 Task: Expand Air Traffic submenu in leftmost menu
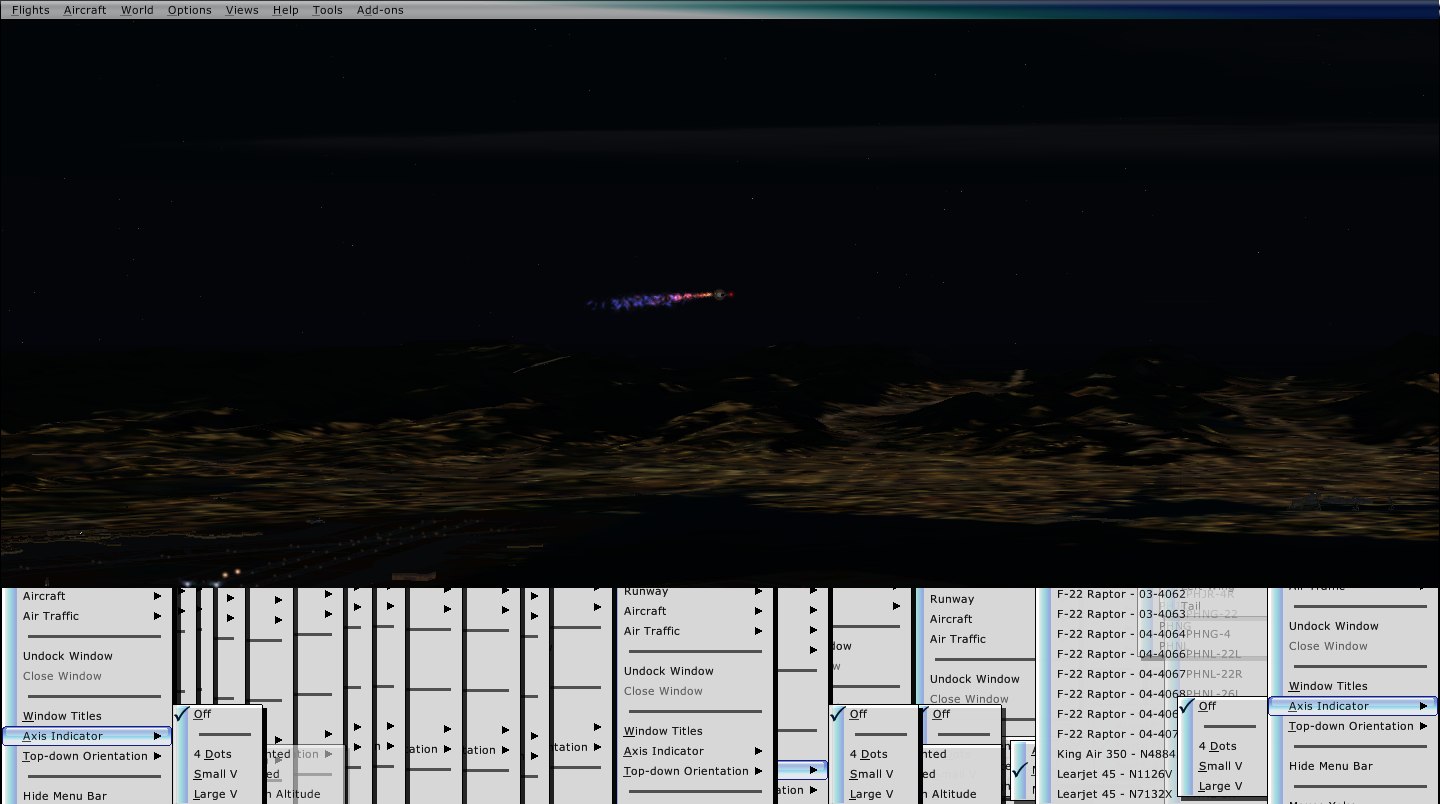tap(86, 616)
